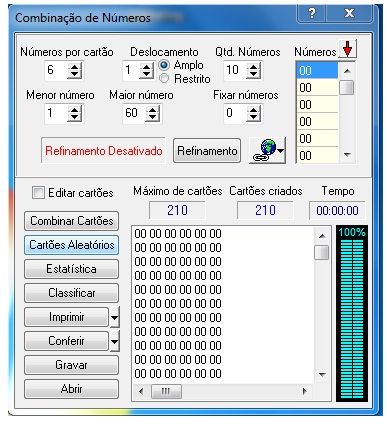Click the Números list scrollbar thumb

pos(347,88)
